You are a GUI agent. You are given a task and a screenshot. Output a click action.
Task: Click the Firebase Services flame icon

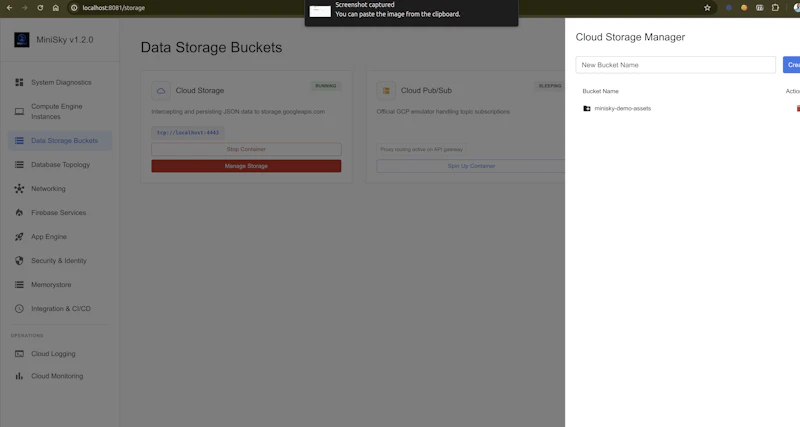pos(19,213)
